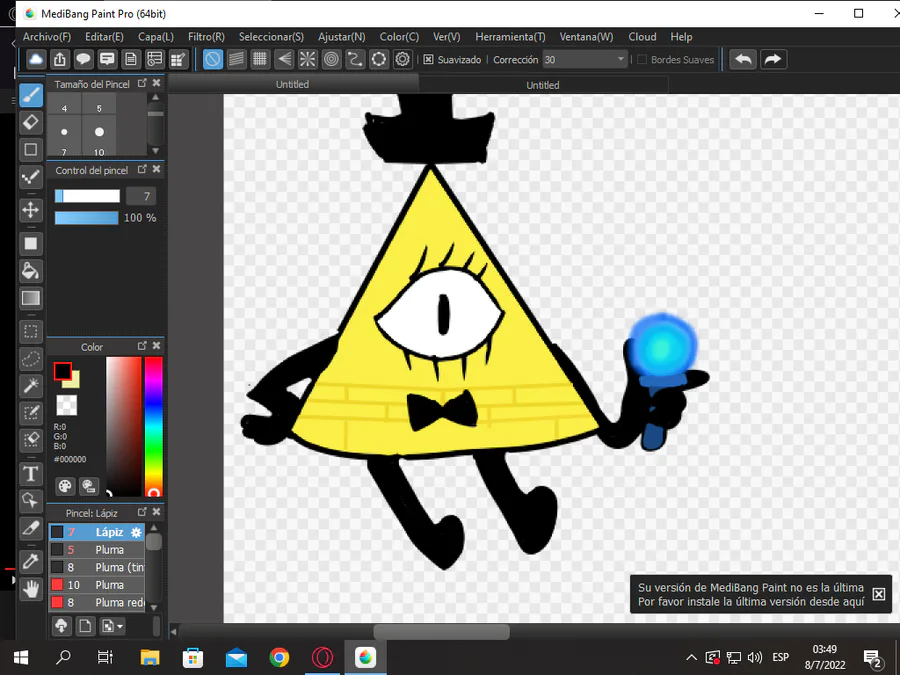Open the Corrección dropdown showing 30
Image resolution: width=900 pixels, height=675 pixels.
pos(584,60)
